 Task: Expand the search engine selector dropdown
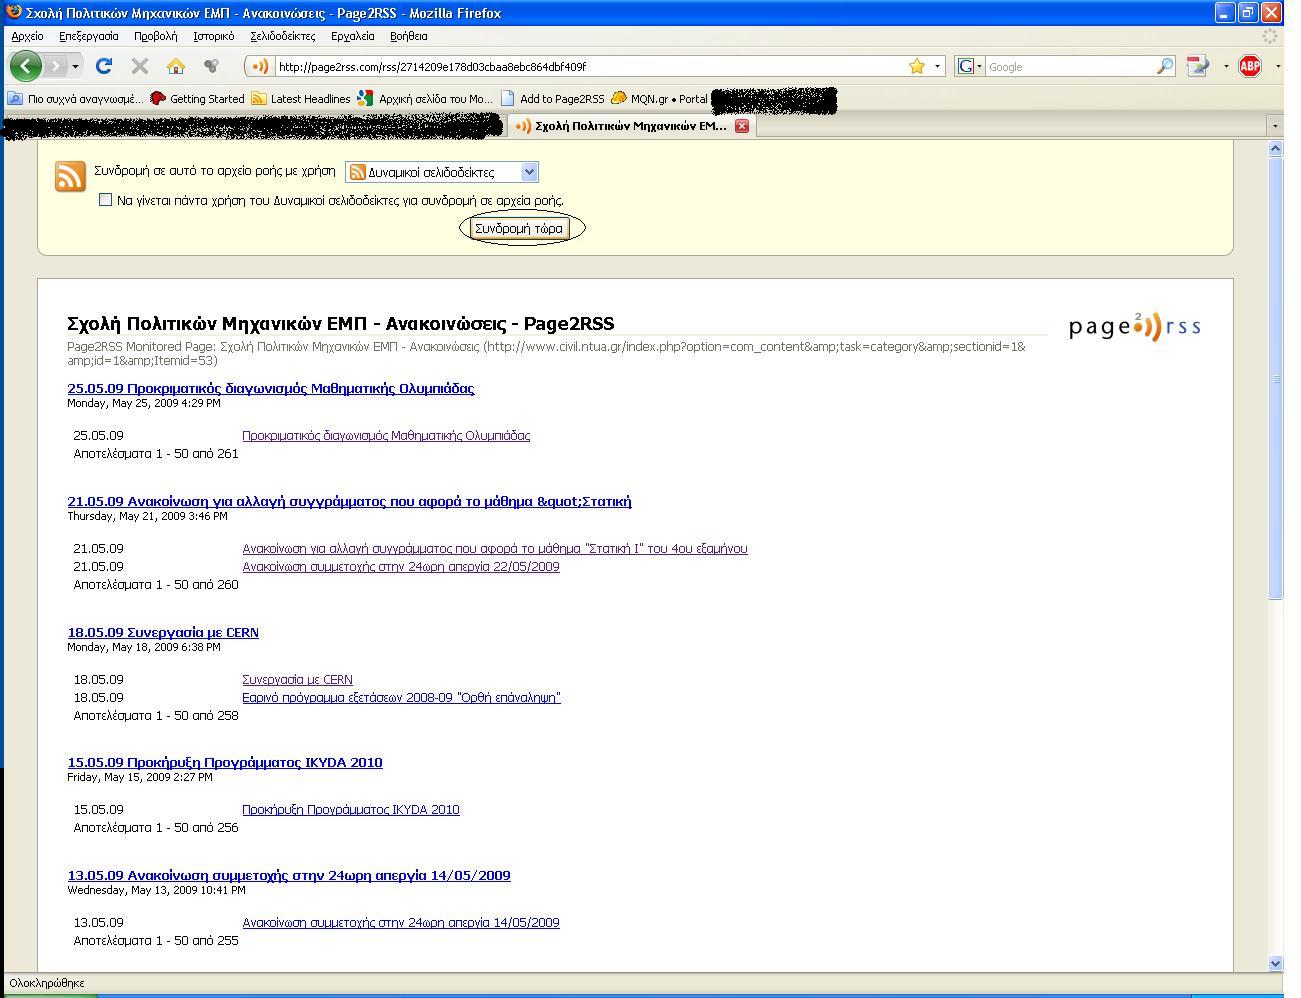(x=968, y=66)
